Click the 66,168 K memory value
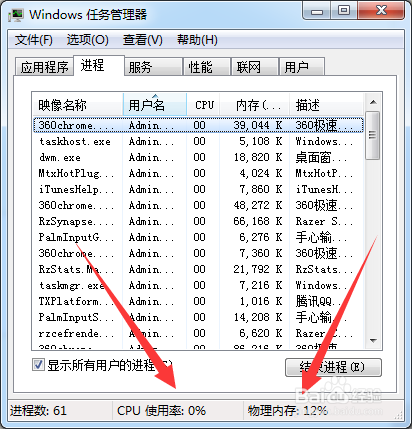The height and width of the screenshot is (429, 412). point(258,221)
